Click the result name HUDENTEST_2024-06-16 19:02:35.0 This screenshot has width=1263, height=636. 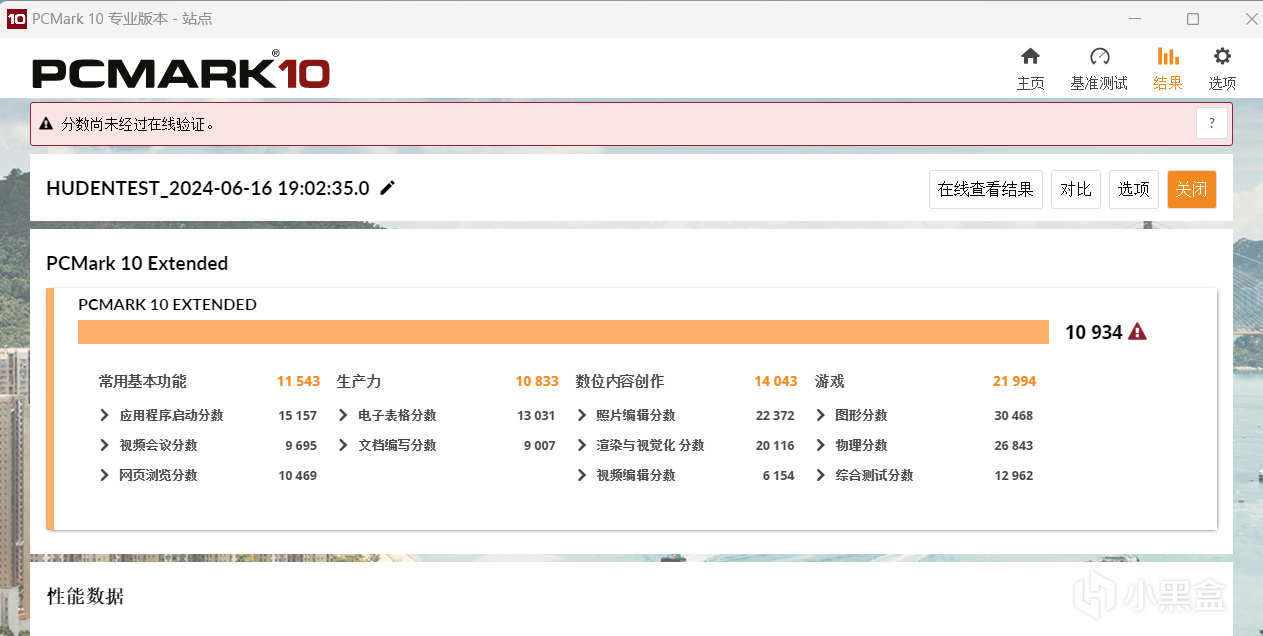pyautogui.click(x=208, y=188)
